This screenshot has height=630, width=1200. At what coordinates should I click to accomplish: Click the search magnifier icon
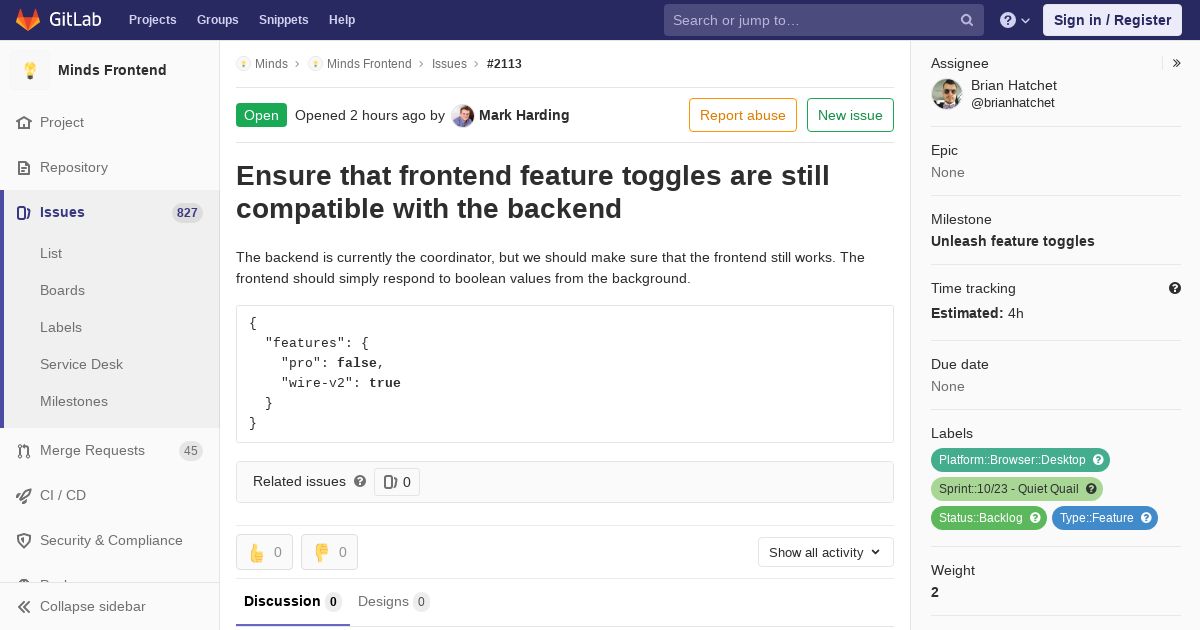point(967,20)
